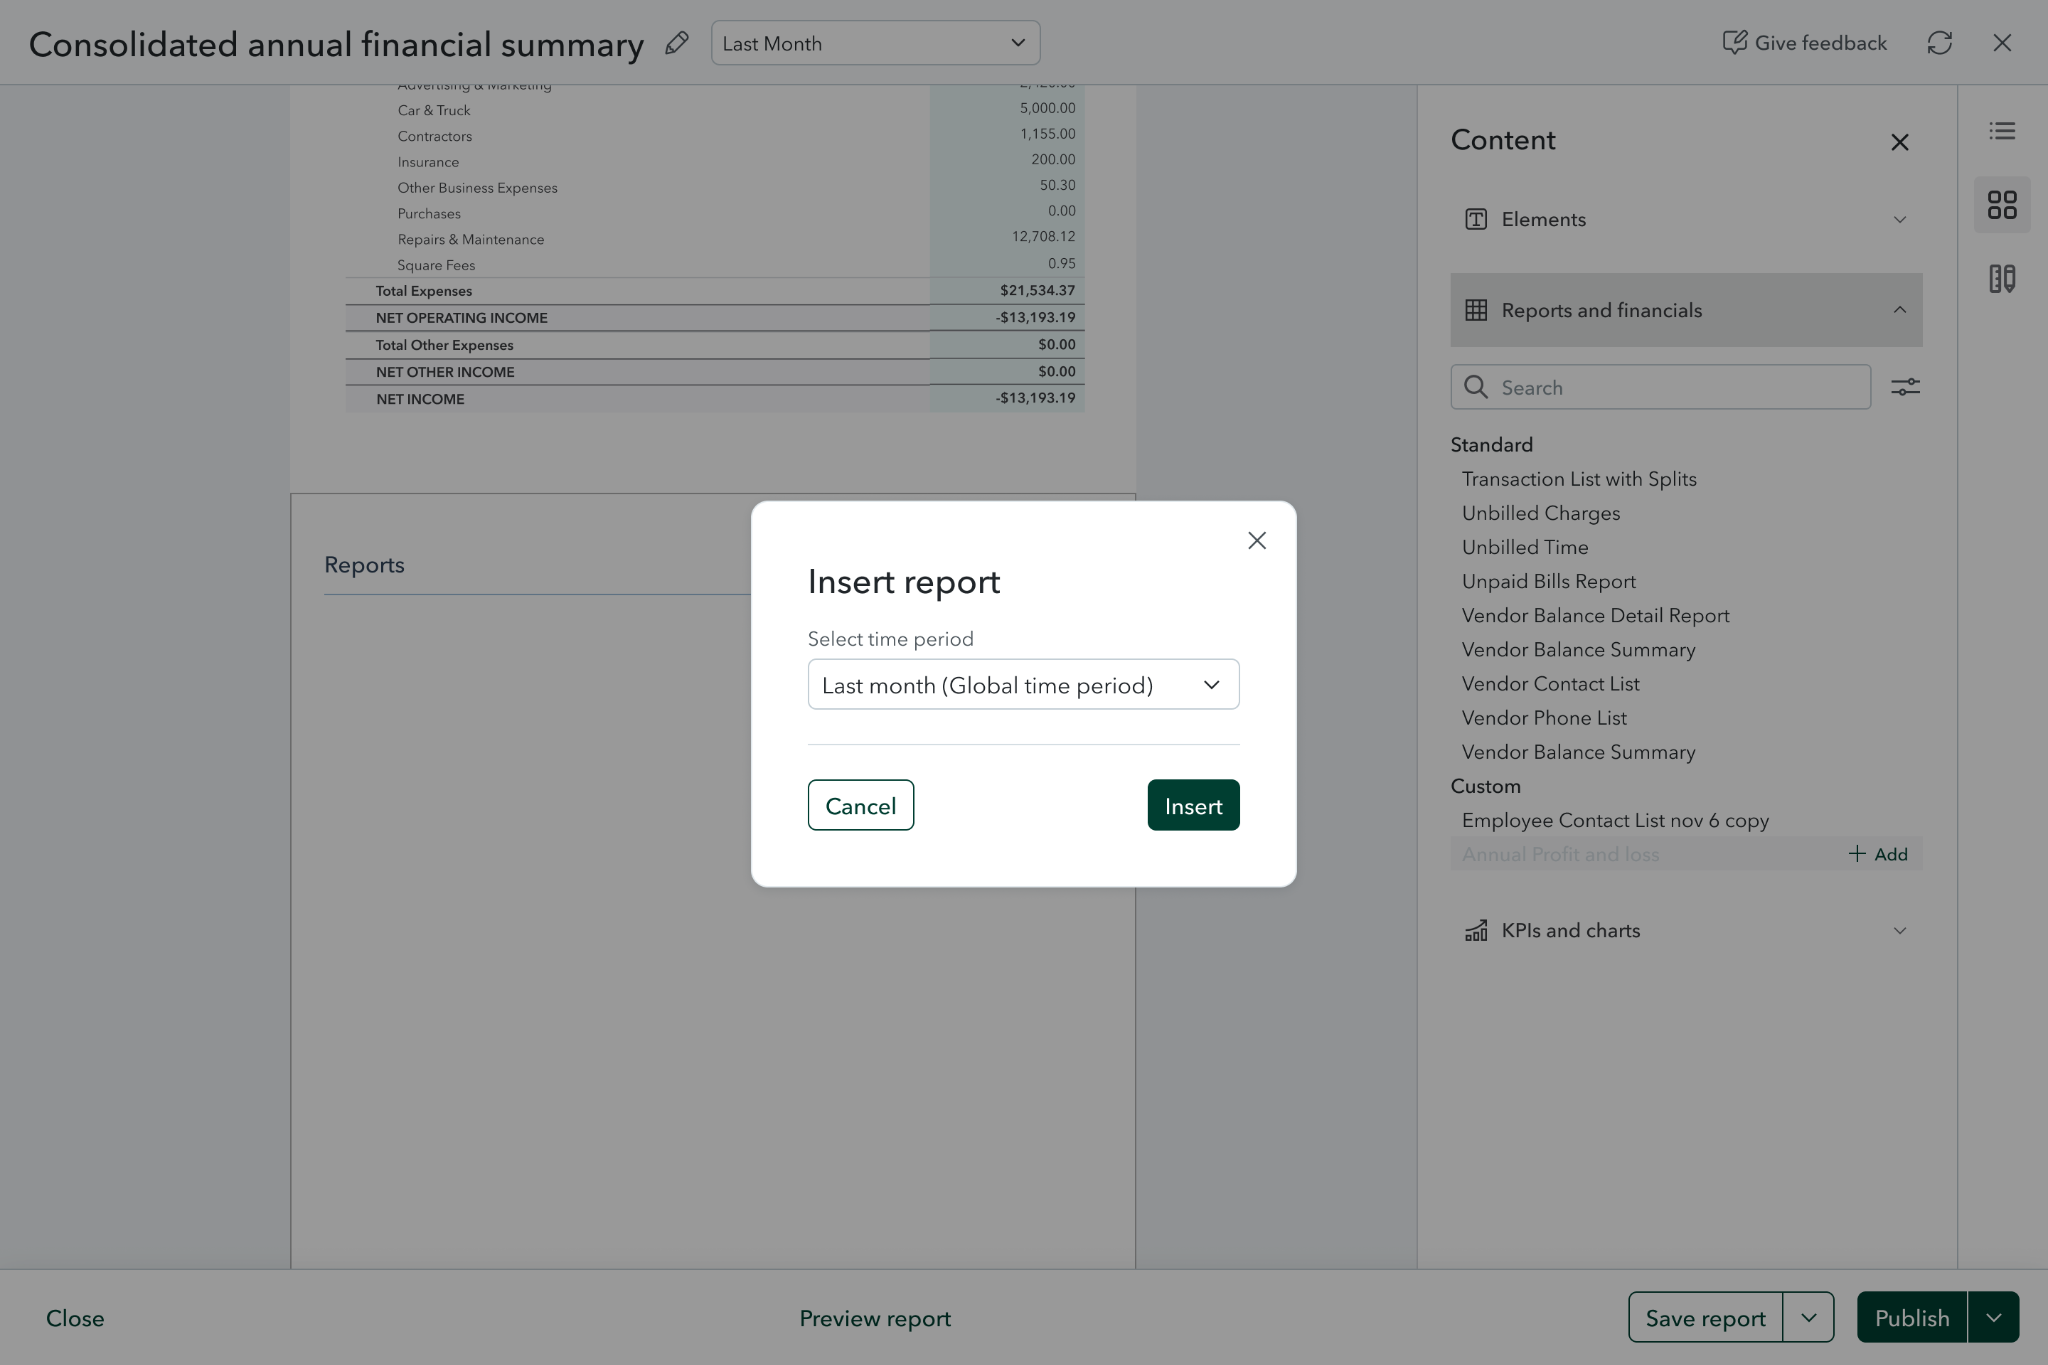Image resolution: width=2048 pixels, height=1365 pixels.
Task: Open the Save report dropdown arrow
Action: (1808, 1318)
